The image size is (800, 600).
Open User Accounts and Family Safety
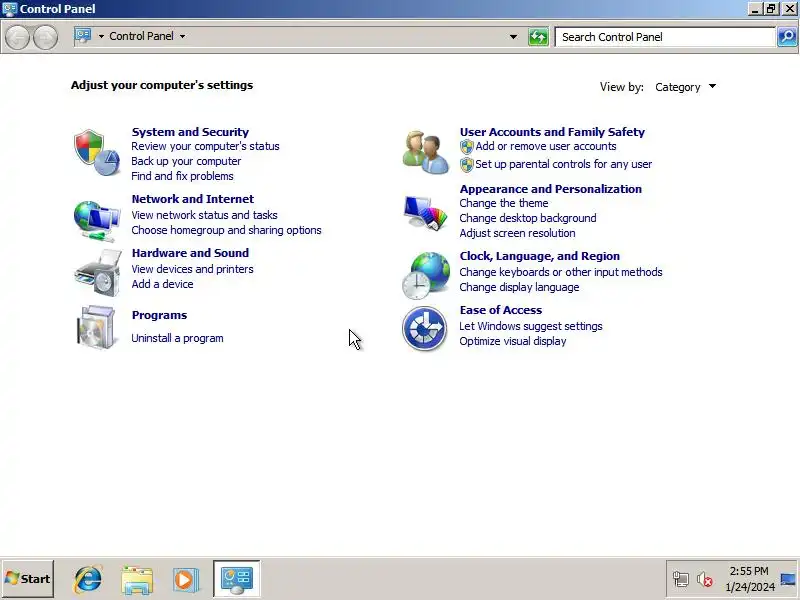coord(552,132)
